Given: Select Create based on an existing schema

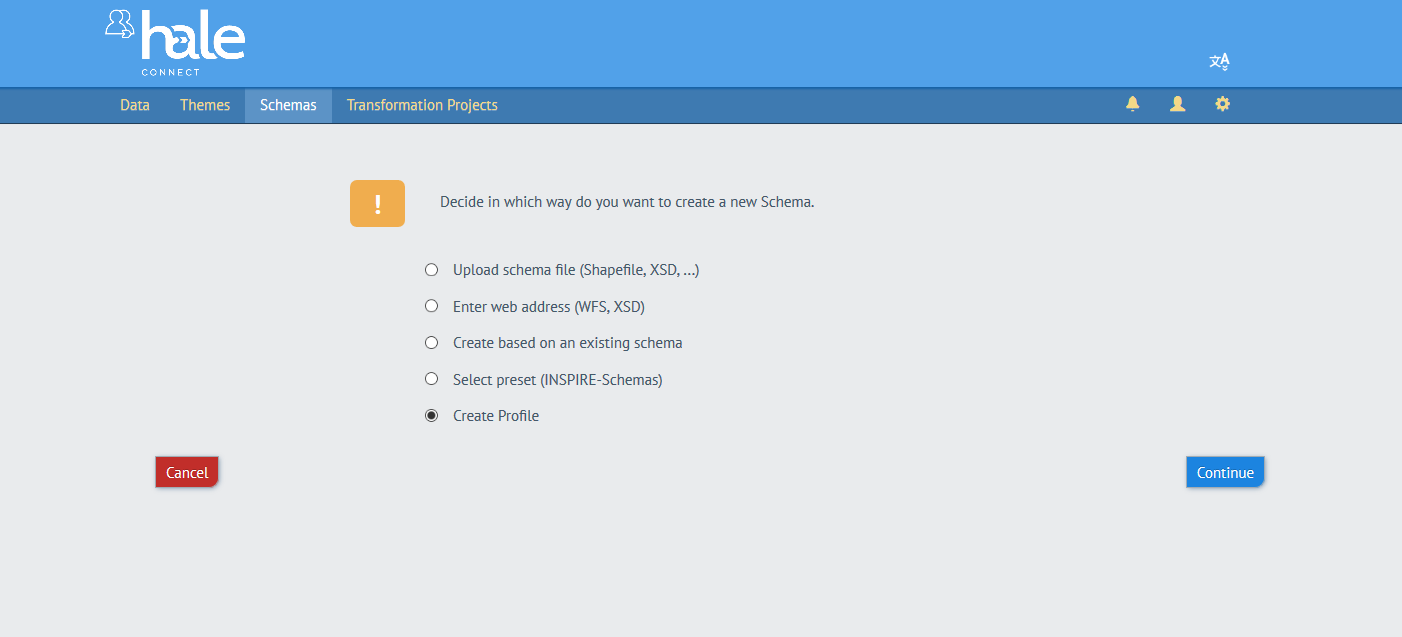Looking at the screenshot, I should (x=431, y=342).
